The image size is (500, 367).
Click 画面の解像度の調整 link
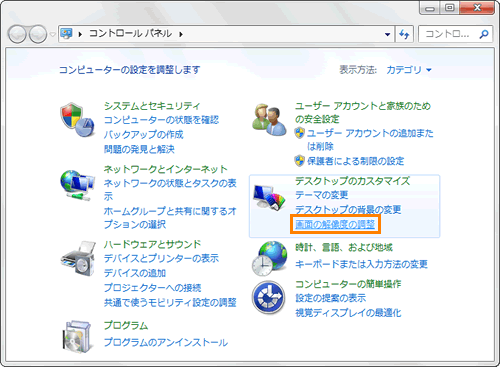click(335, 224)
